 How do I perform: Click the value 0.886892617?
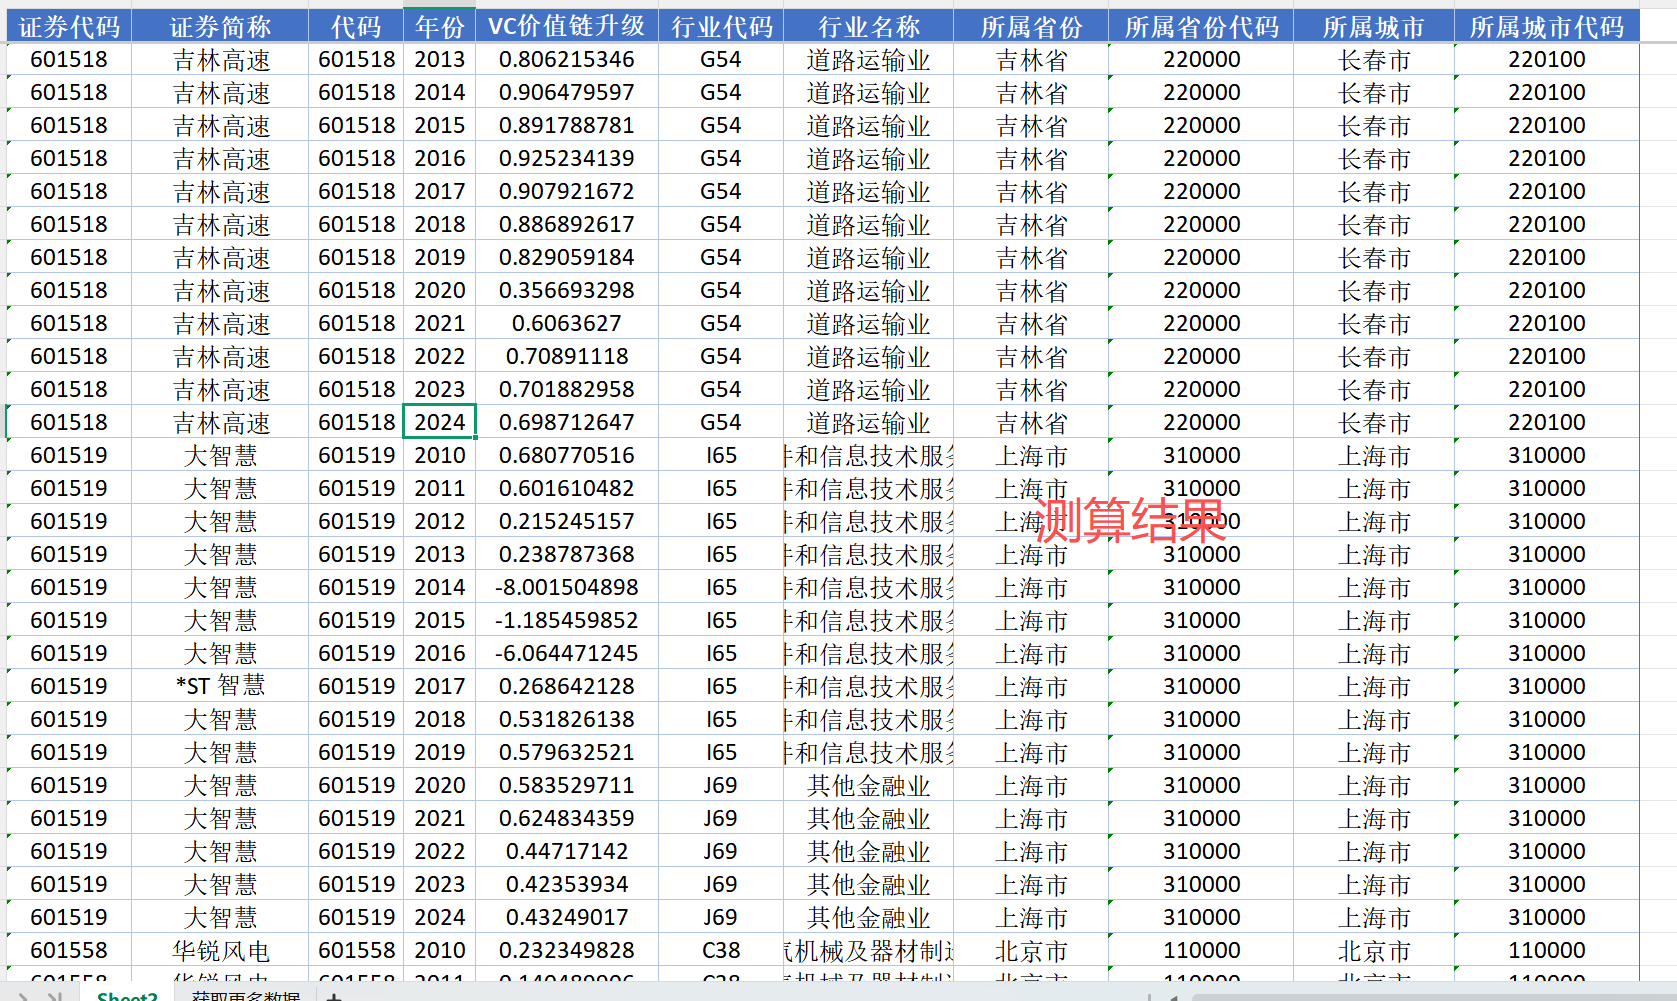coord(567,225)
